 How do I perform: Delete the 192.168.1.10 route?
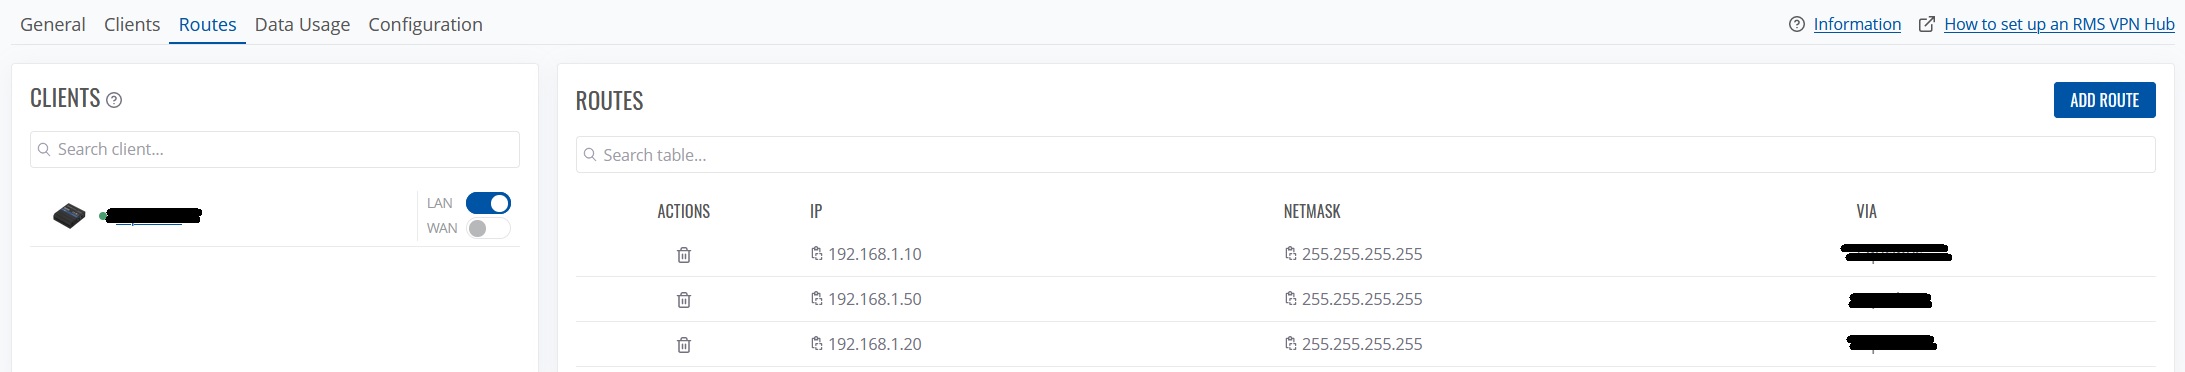pos(684,255)
